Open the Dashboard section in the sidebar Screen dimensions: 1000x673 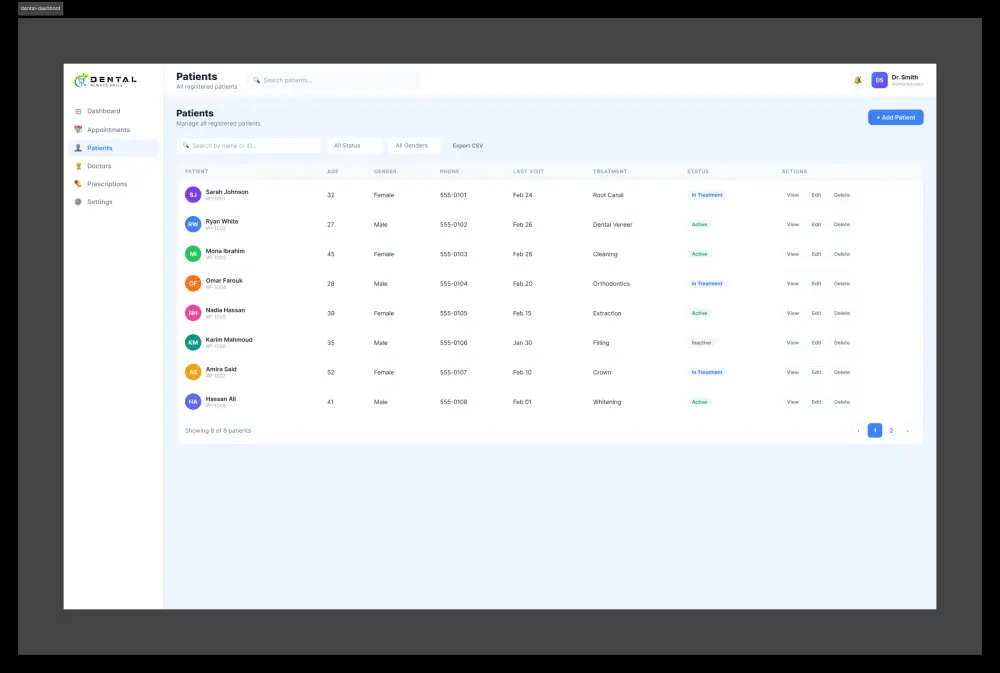[79, 111]
